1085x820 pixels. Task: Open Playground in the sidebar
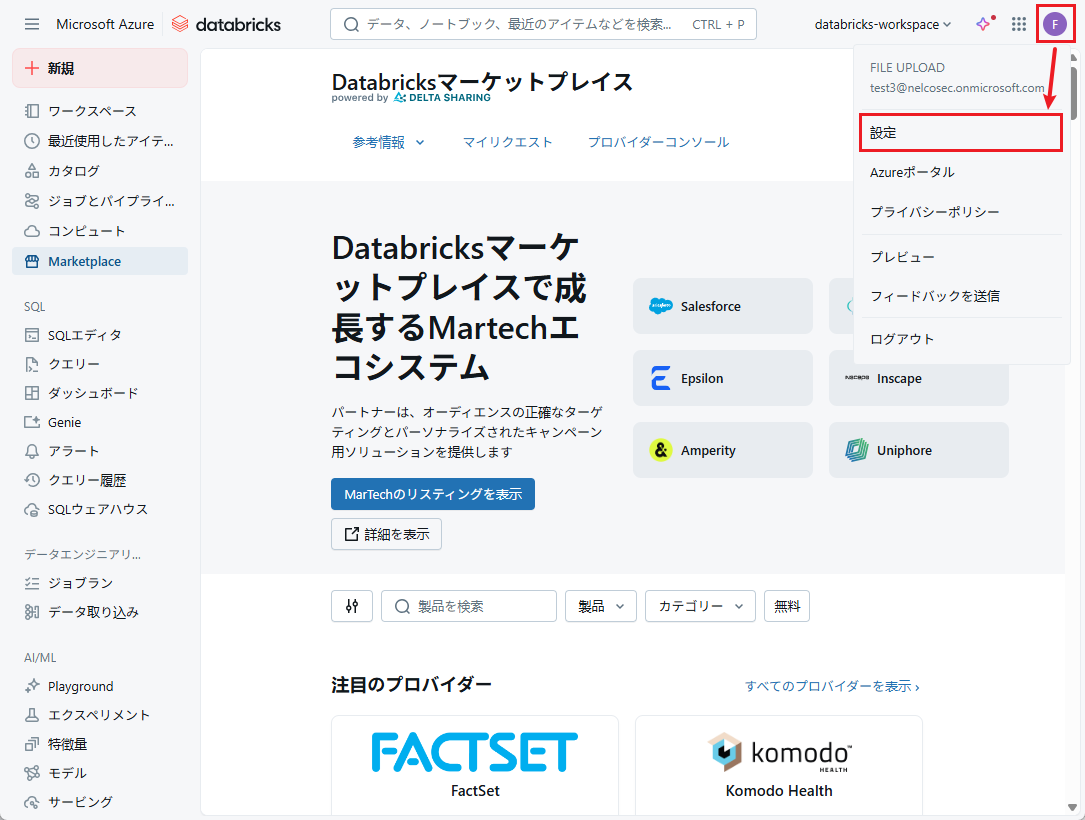80,686
